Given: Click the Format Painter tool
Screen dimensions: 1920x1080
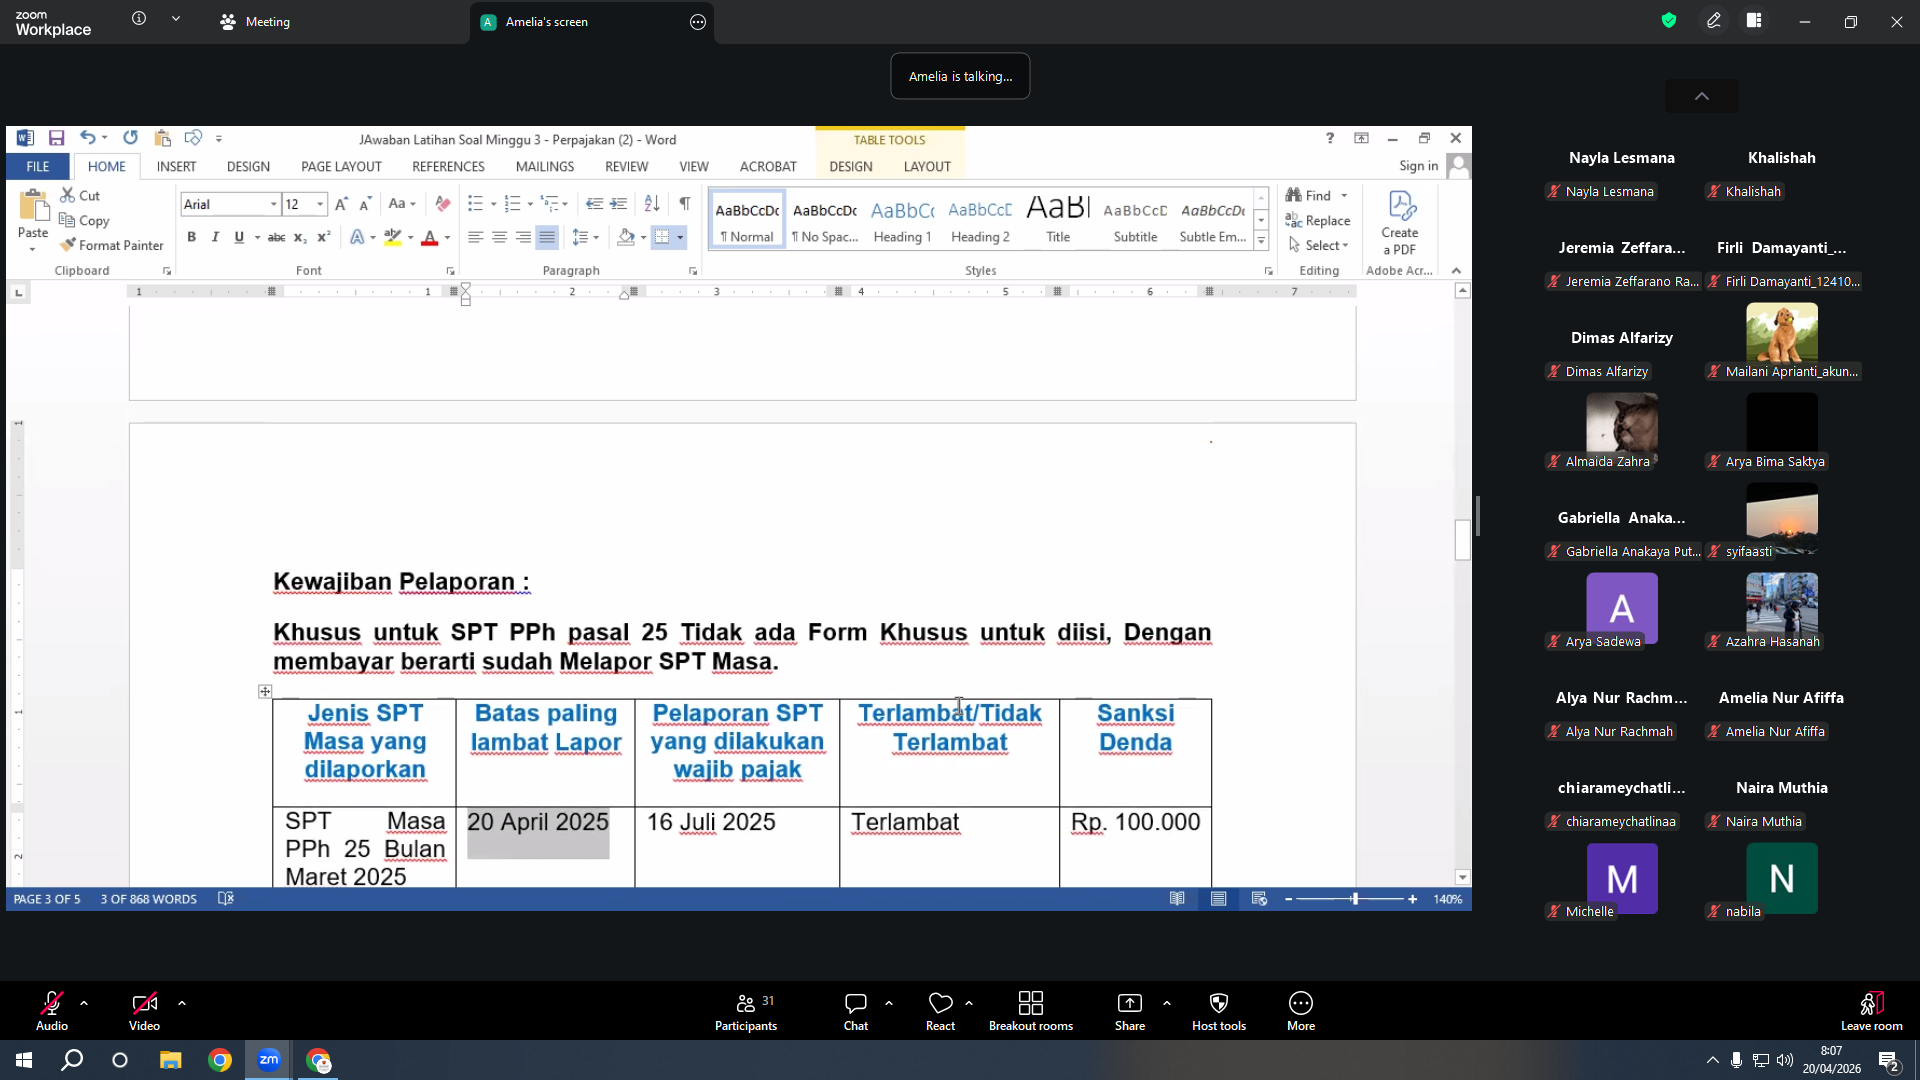Looking at the screenshot, I should click(111, 245).
